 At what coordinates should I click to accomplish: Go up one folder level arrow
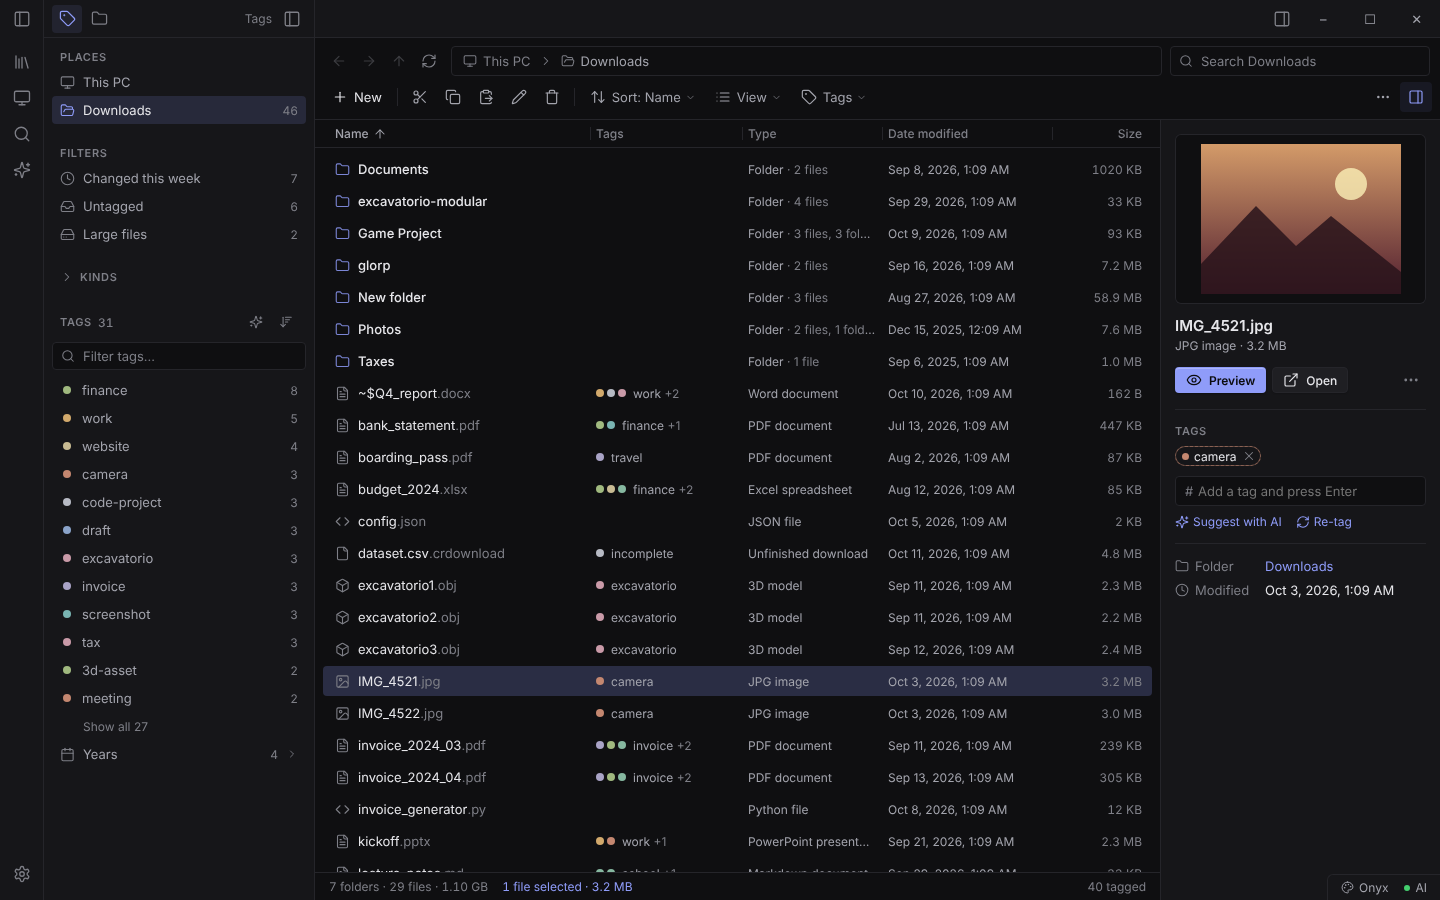(399, 61)
